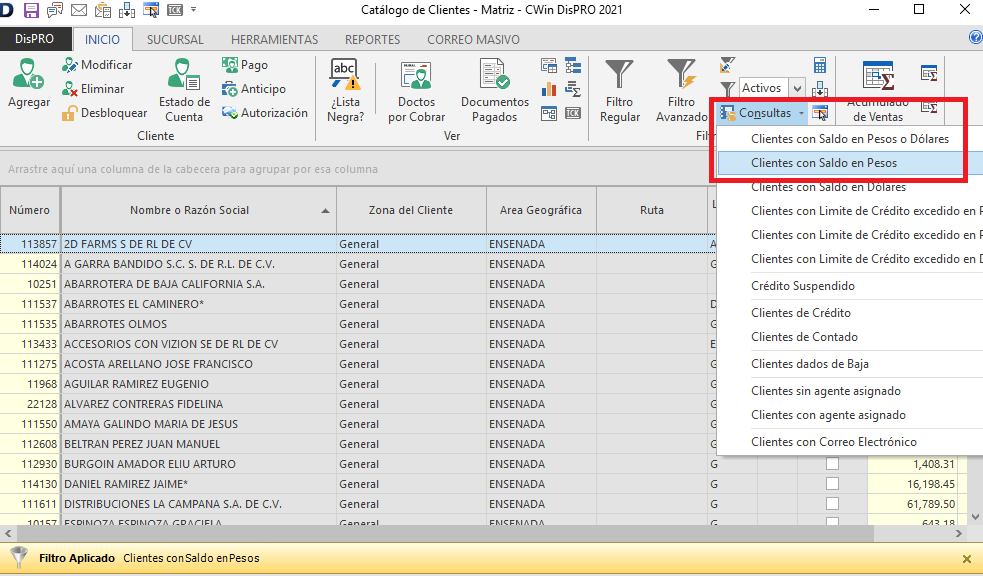Open the Consultas dropdown button
The width and height of the screenshot is (983, 576).
coord(763,113)
